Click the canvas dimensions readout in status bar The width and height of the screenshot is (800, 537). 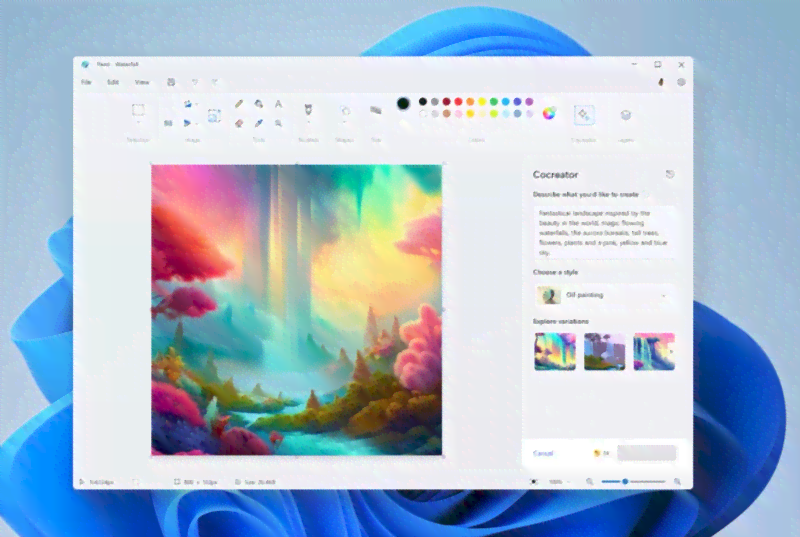196,481
